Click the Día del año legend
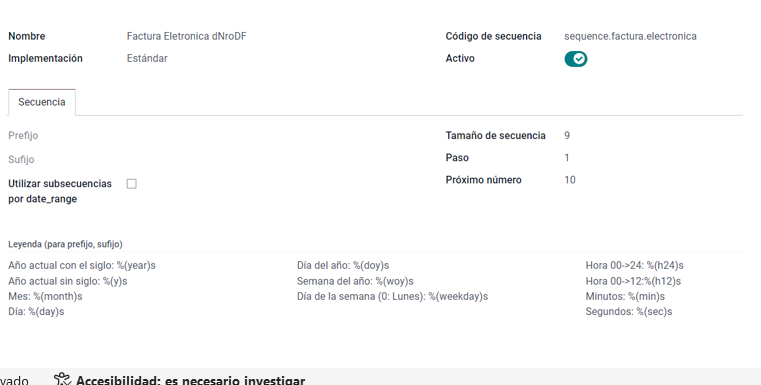Screen dimensions: 761x385 (343, 266)
